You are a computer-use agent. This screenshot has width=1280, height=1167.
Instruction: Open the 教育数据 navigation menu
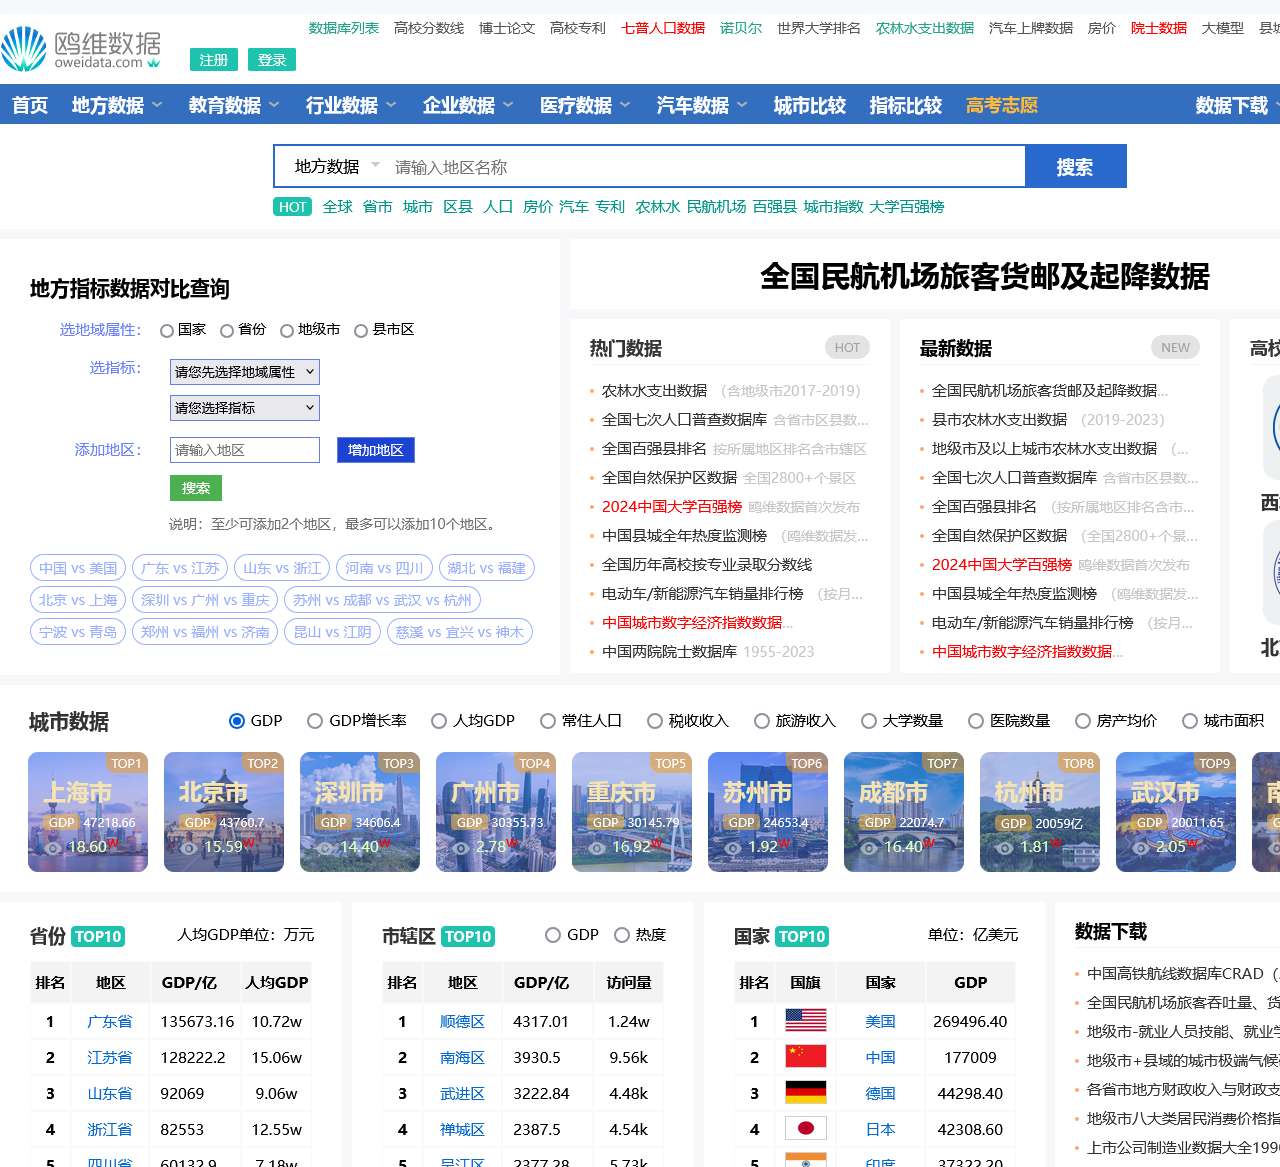point(233,105)
